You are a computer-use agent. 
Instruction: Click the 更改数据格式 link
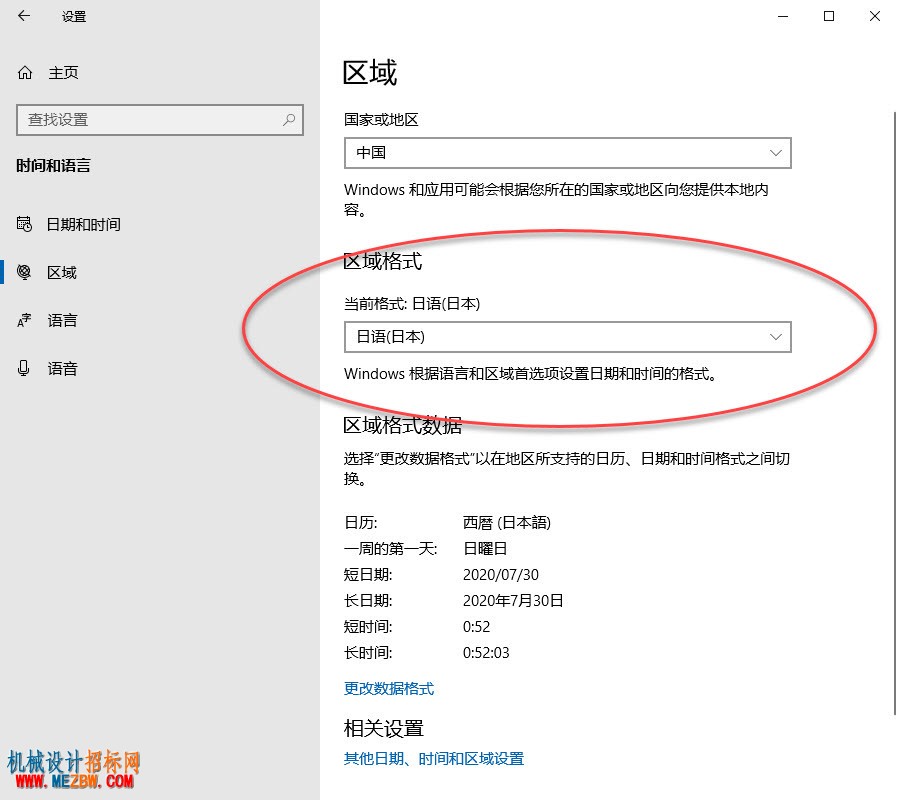coord(389,688)
